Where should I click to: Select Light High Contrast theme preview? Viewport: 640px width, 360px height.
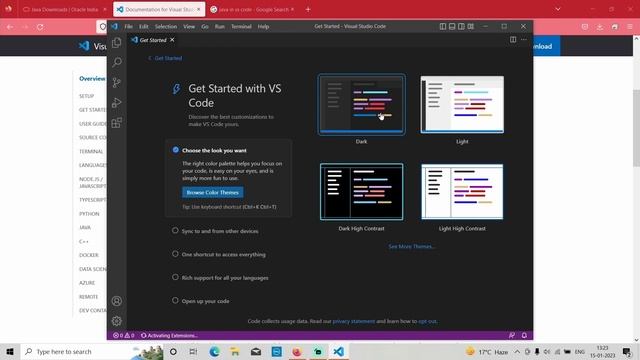(x=462, y=192)
